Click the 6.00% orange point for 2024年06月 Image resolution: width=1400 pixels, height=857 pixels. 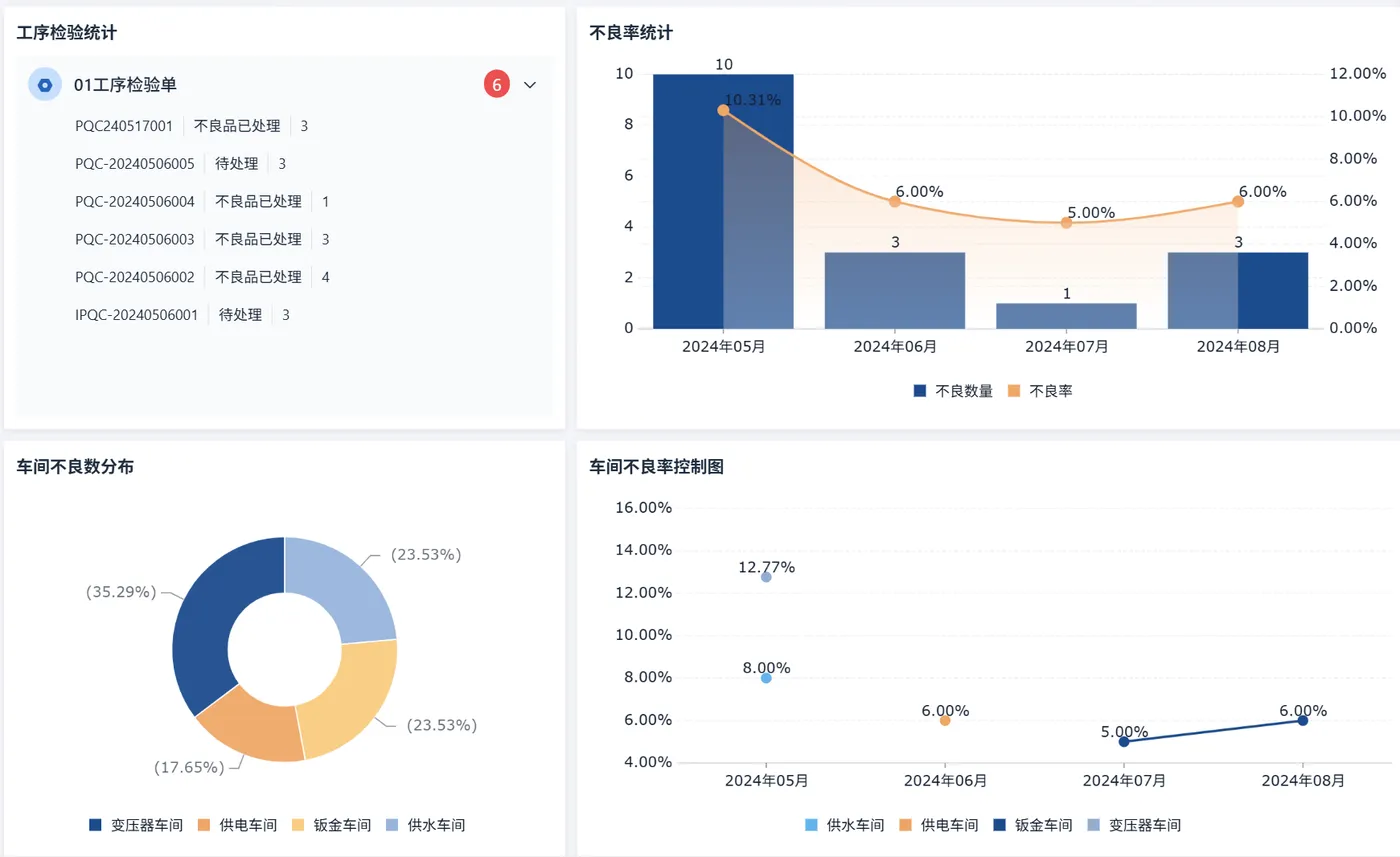click(945, 720)
